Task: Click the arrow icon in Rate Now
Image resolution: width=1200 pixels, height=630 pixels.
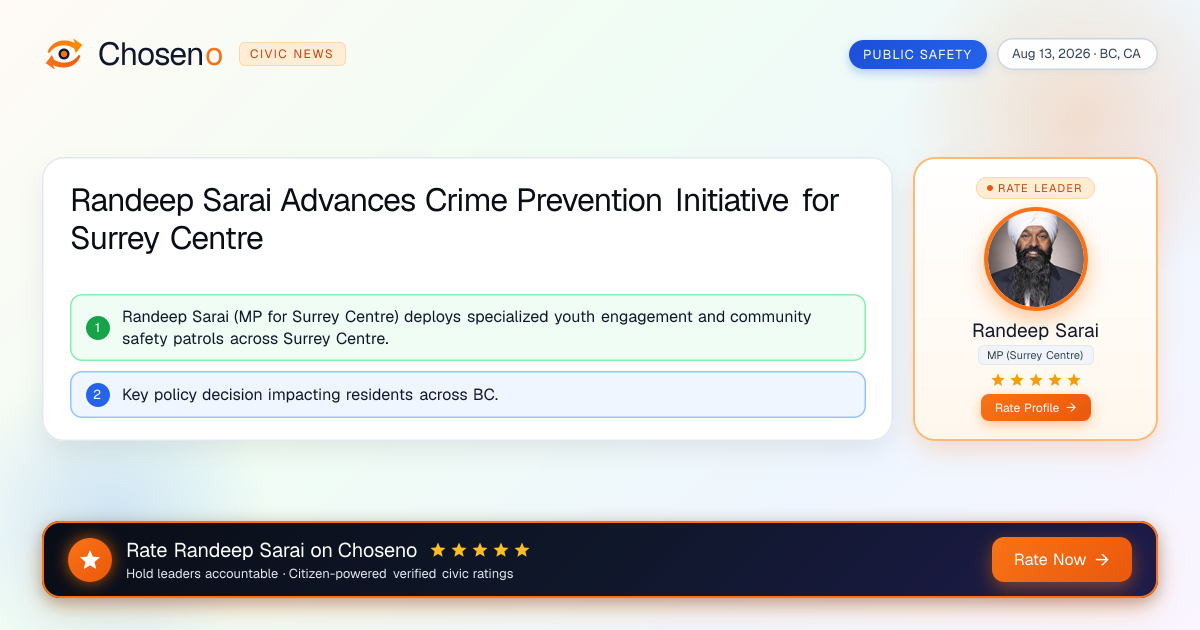Action: 1102,560
